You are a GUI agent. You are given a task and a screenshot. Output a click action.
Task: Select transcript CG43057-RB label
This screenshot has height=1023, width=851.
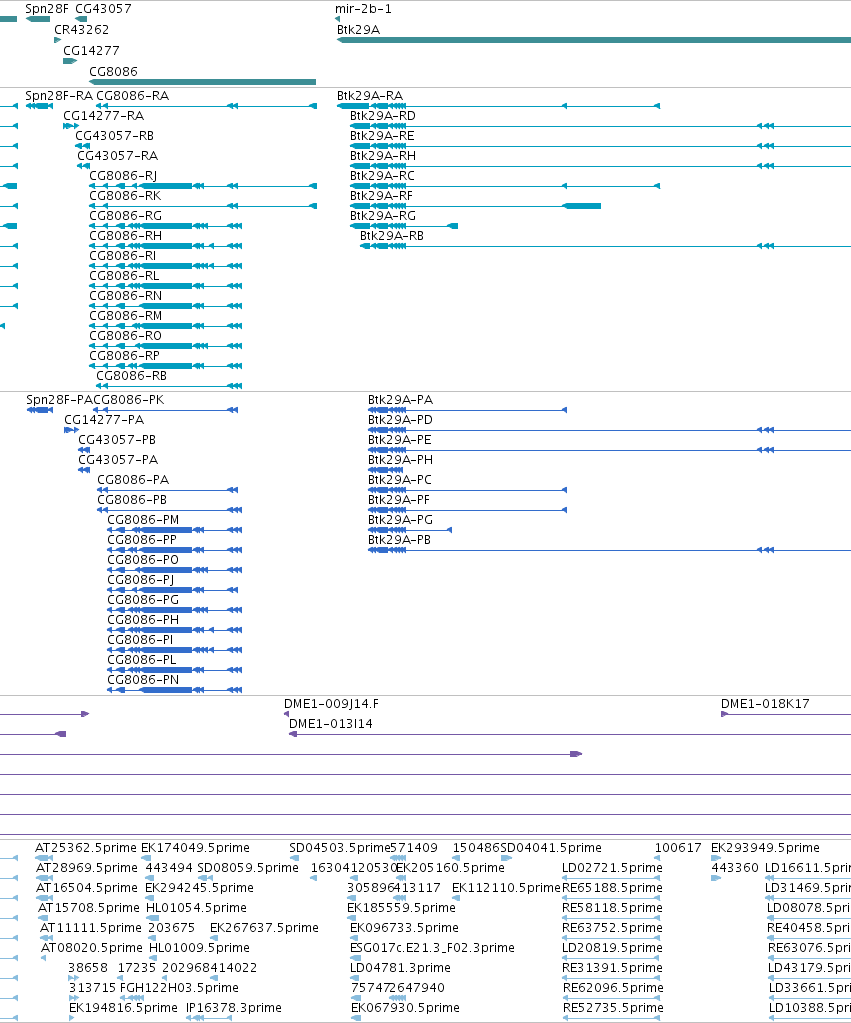(115, 136)
